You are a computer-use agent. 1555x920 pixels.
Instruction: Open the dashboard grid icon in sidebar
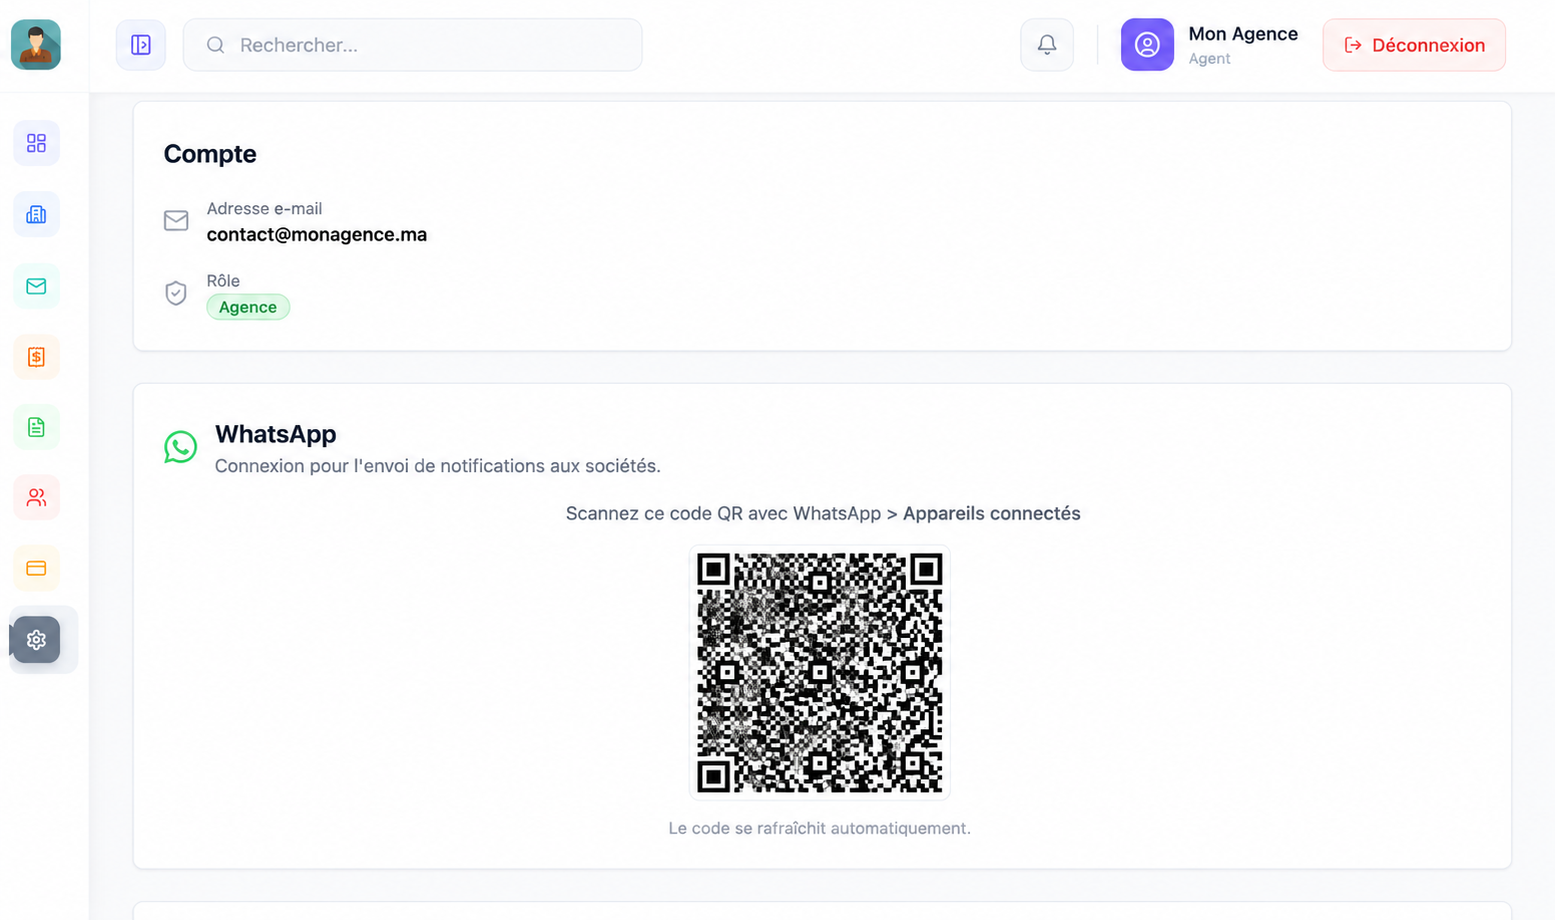[36, 143]
